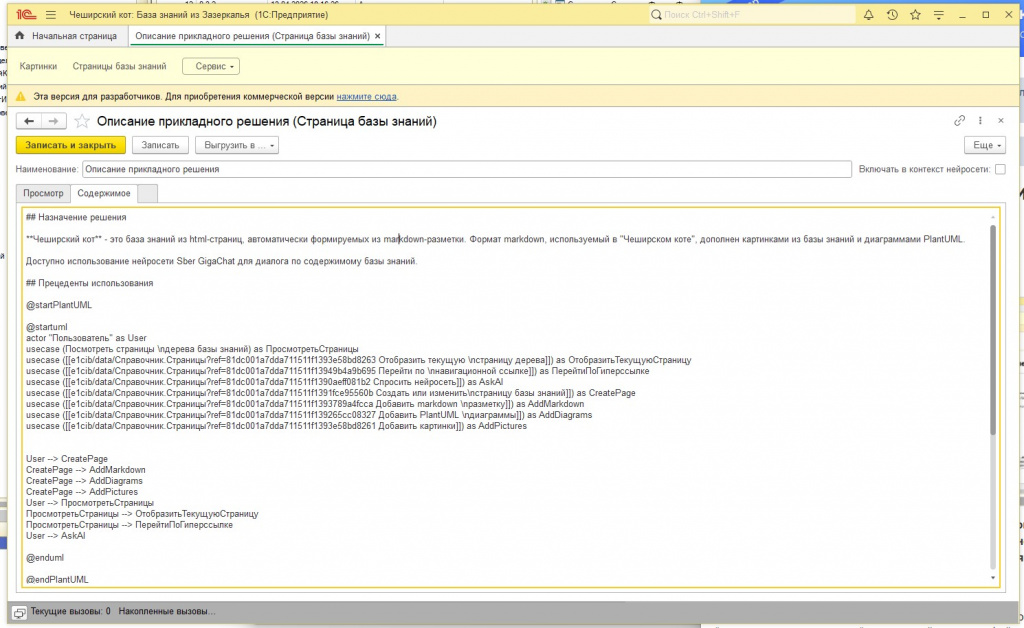Click the Наименование input field
Image resolution: width=1024 pixels, height=628 pixels.
(467, 169)
